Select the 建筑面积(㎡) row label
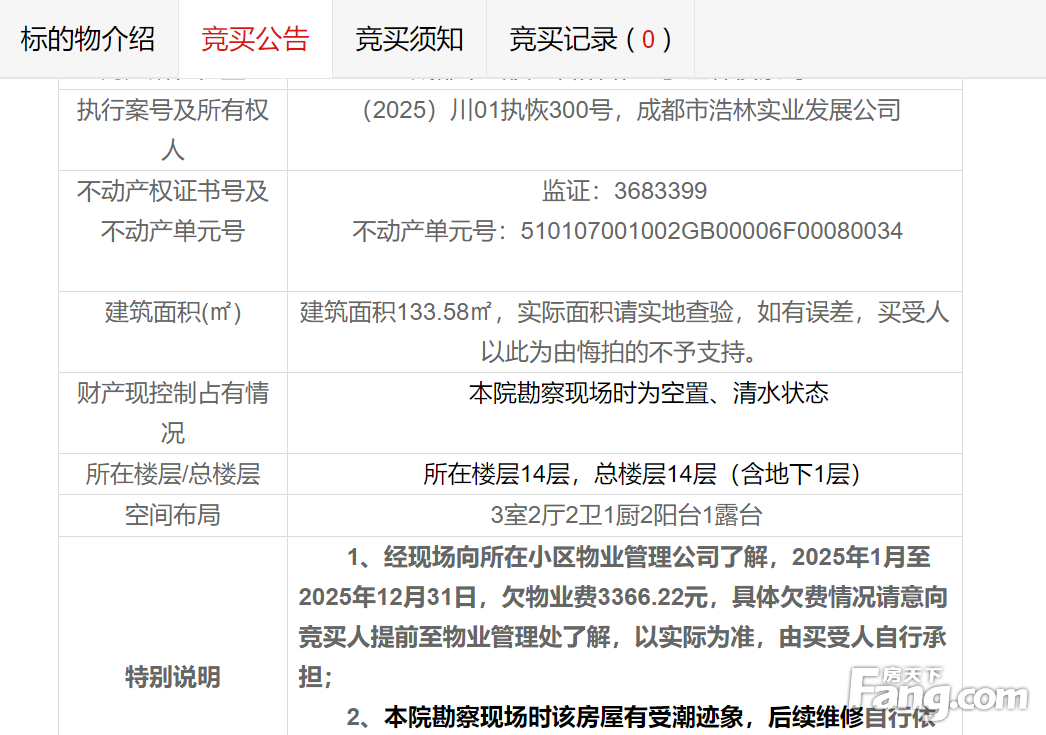The height and width of the screenshot is (735, 1046). point(173,312)
